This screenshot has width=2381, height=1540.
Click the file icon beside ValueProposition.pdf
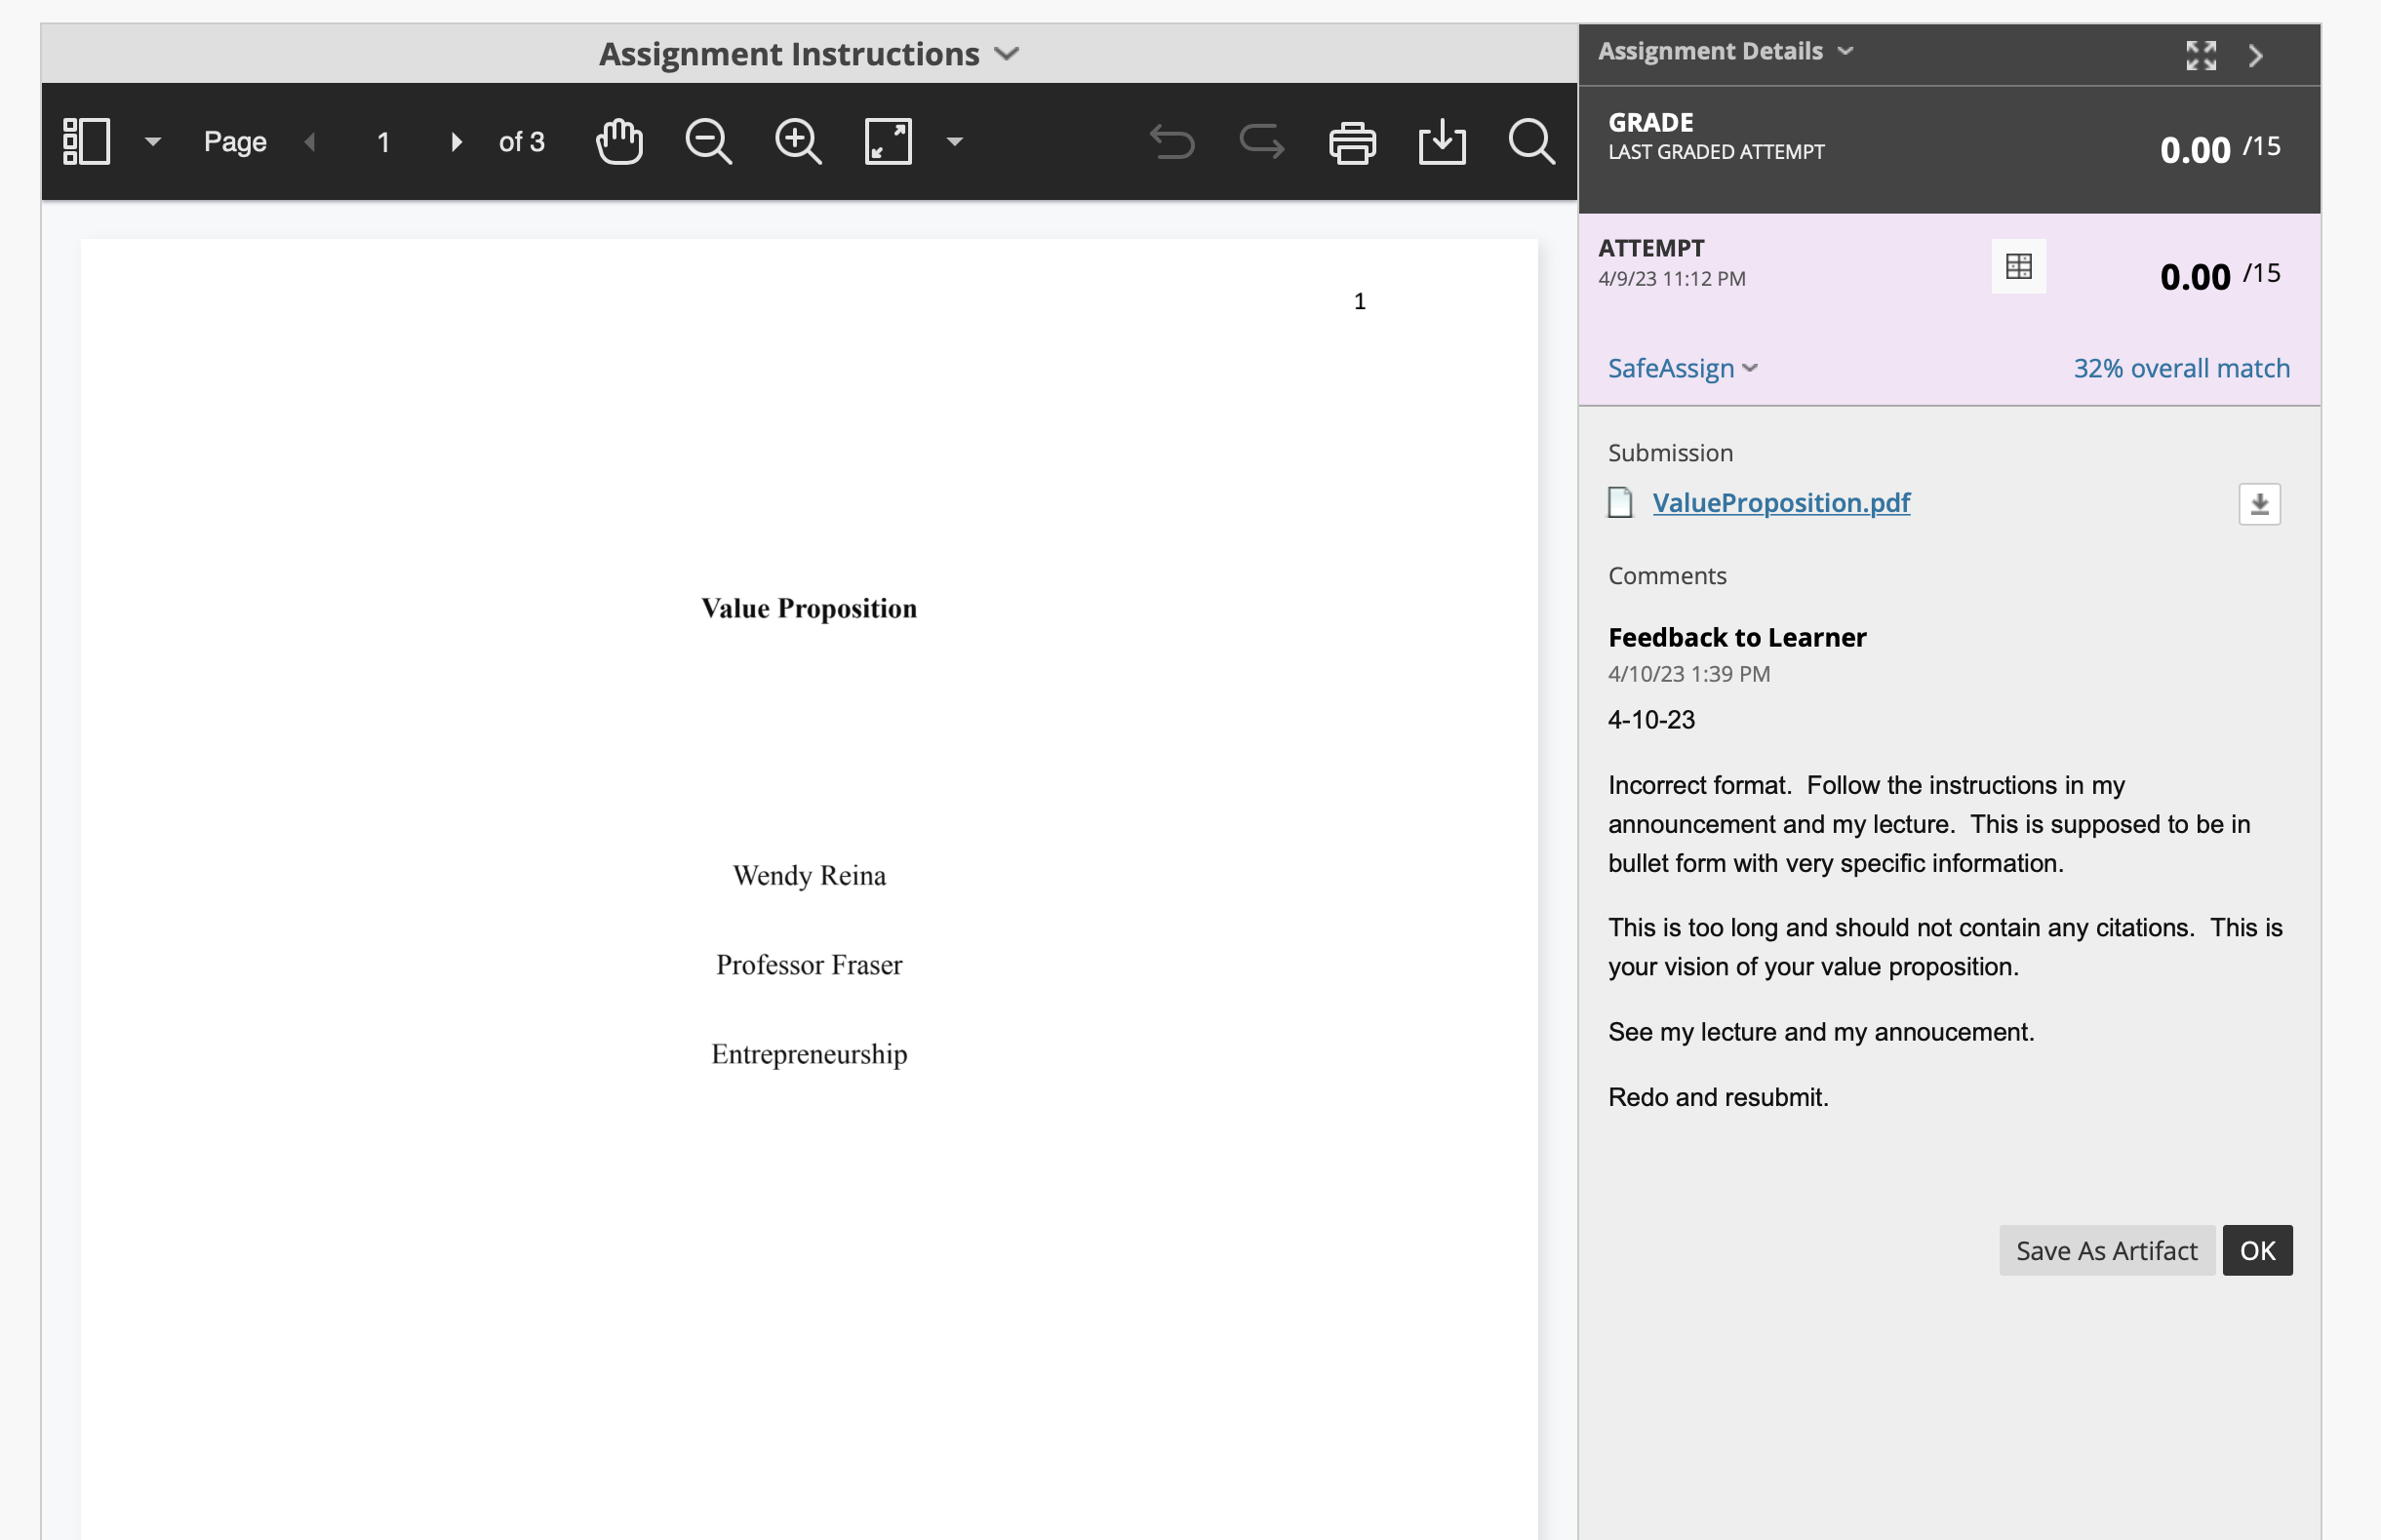coord(1620,502)
